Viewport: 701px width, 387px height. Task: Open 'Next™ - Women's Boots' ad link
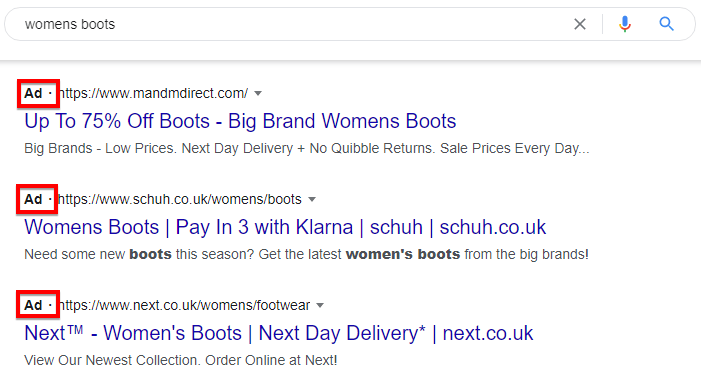tap(279, 333)
